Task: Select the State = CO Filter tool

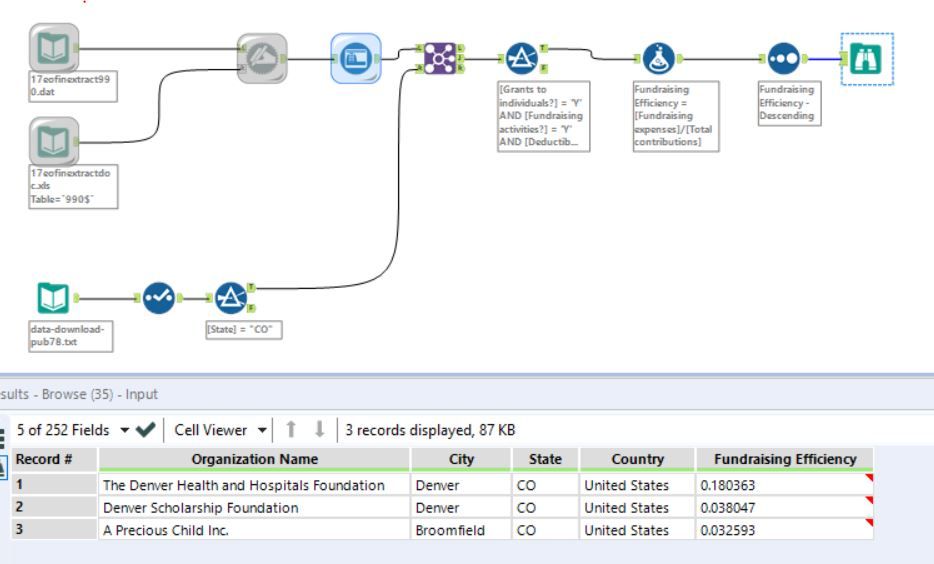Action: 231,298
